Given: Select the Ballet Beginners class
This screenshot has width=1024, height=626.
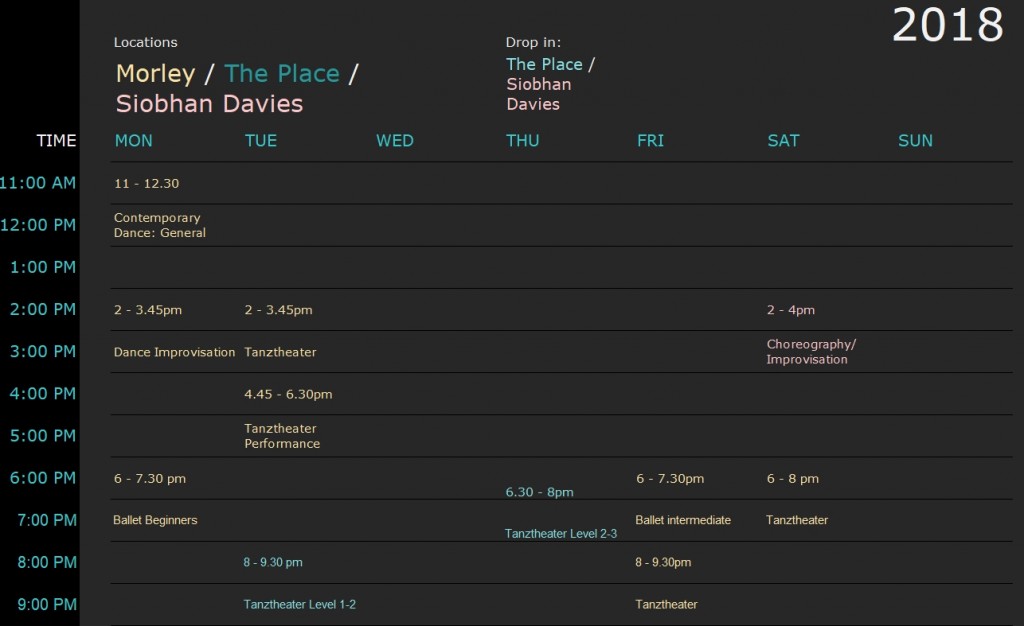Looking at the screenshot, I should 155,520.
